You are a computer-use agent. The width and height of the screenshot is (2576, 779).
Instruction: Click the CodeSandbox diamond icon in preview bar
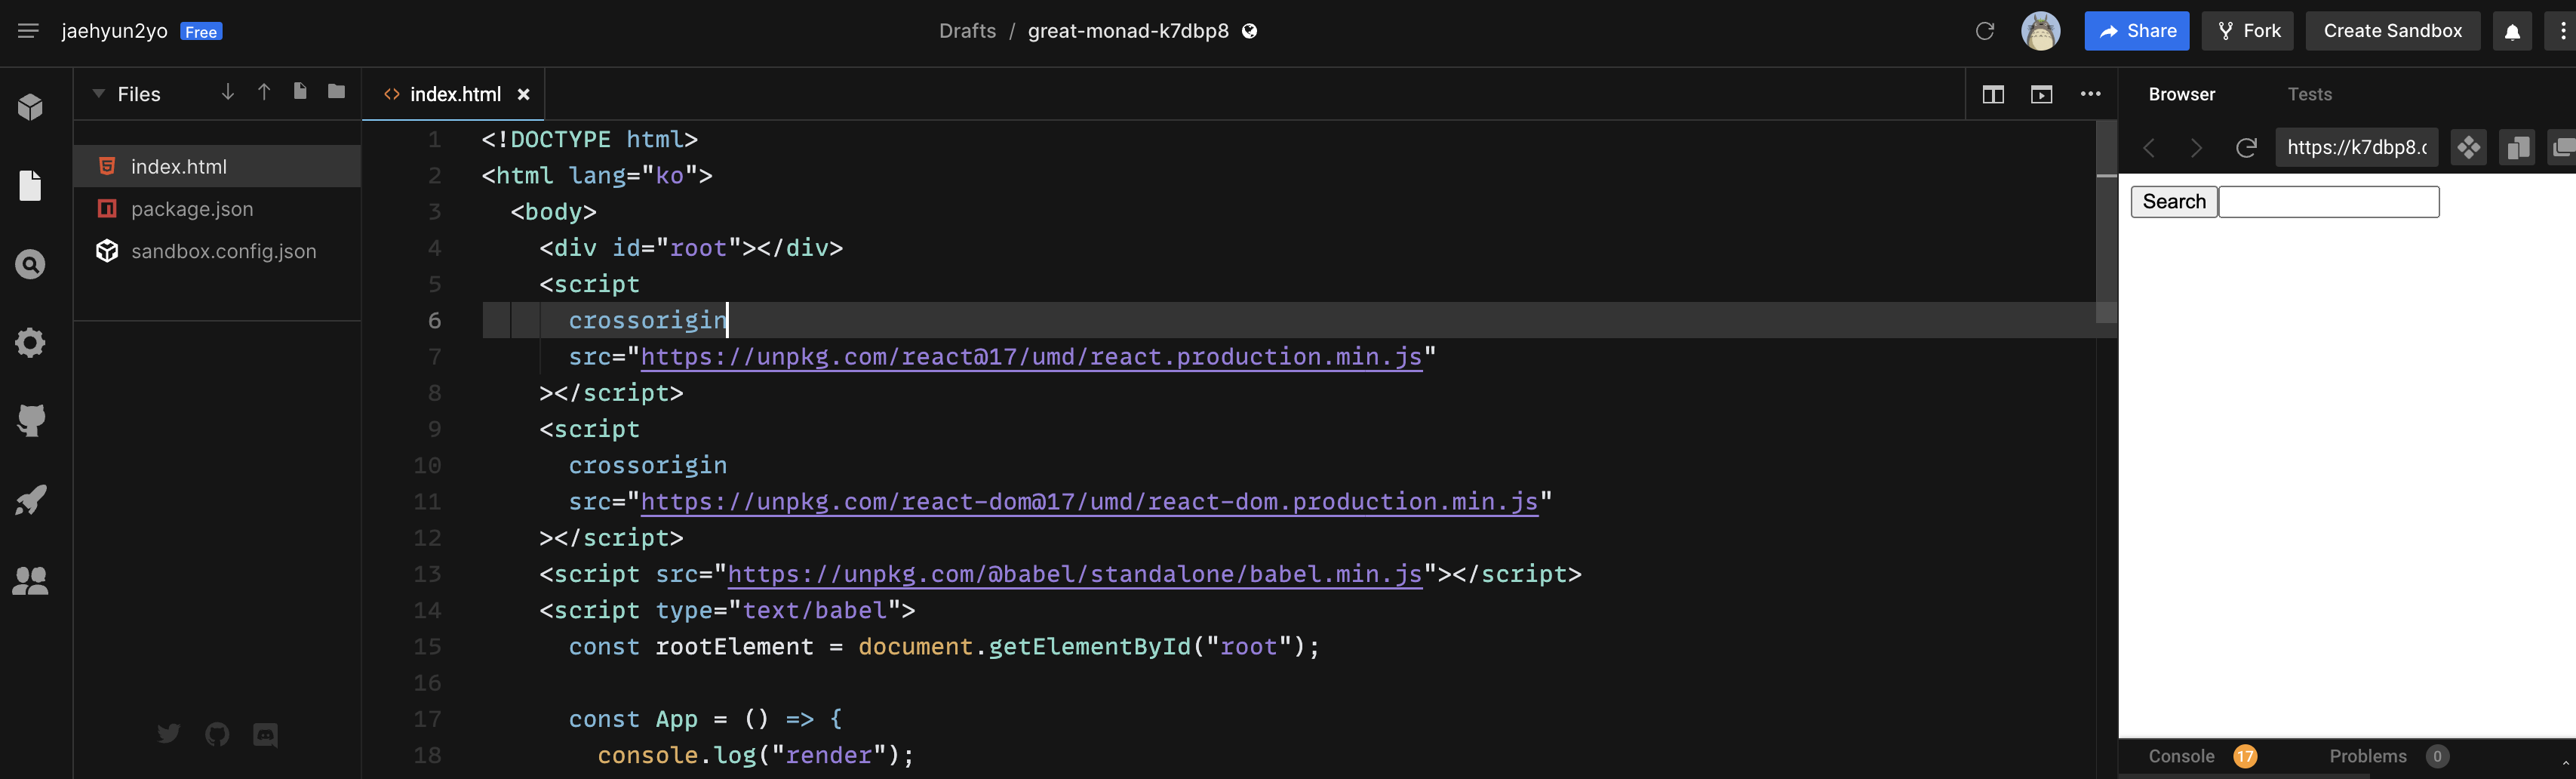tap(2469, 147)
